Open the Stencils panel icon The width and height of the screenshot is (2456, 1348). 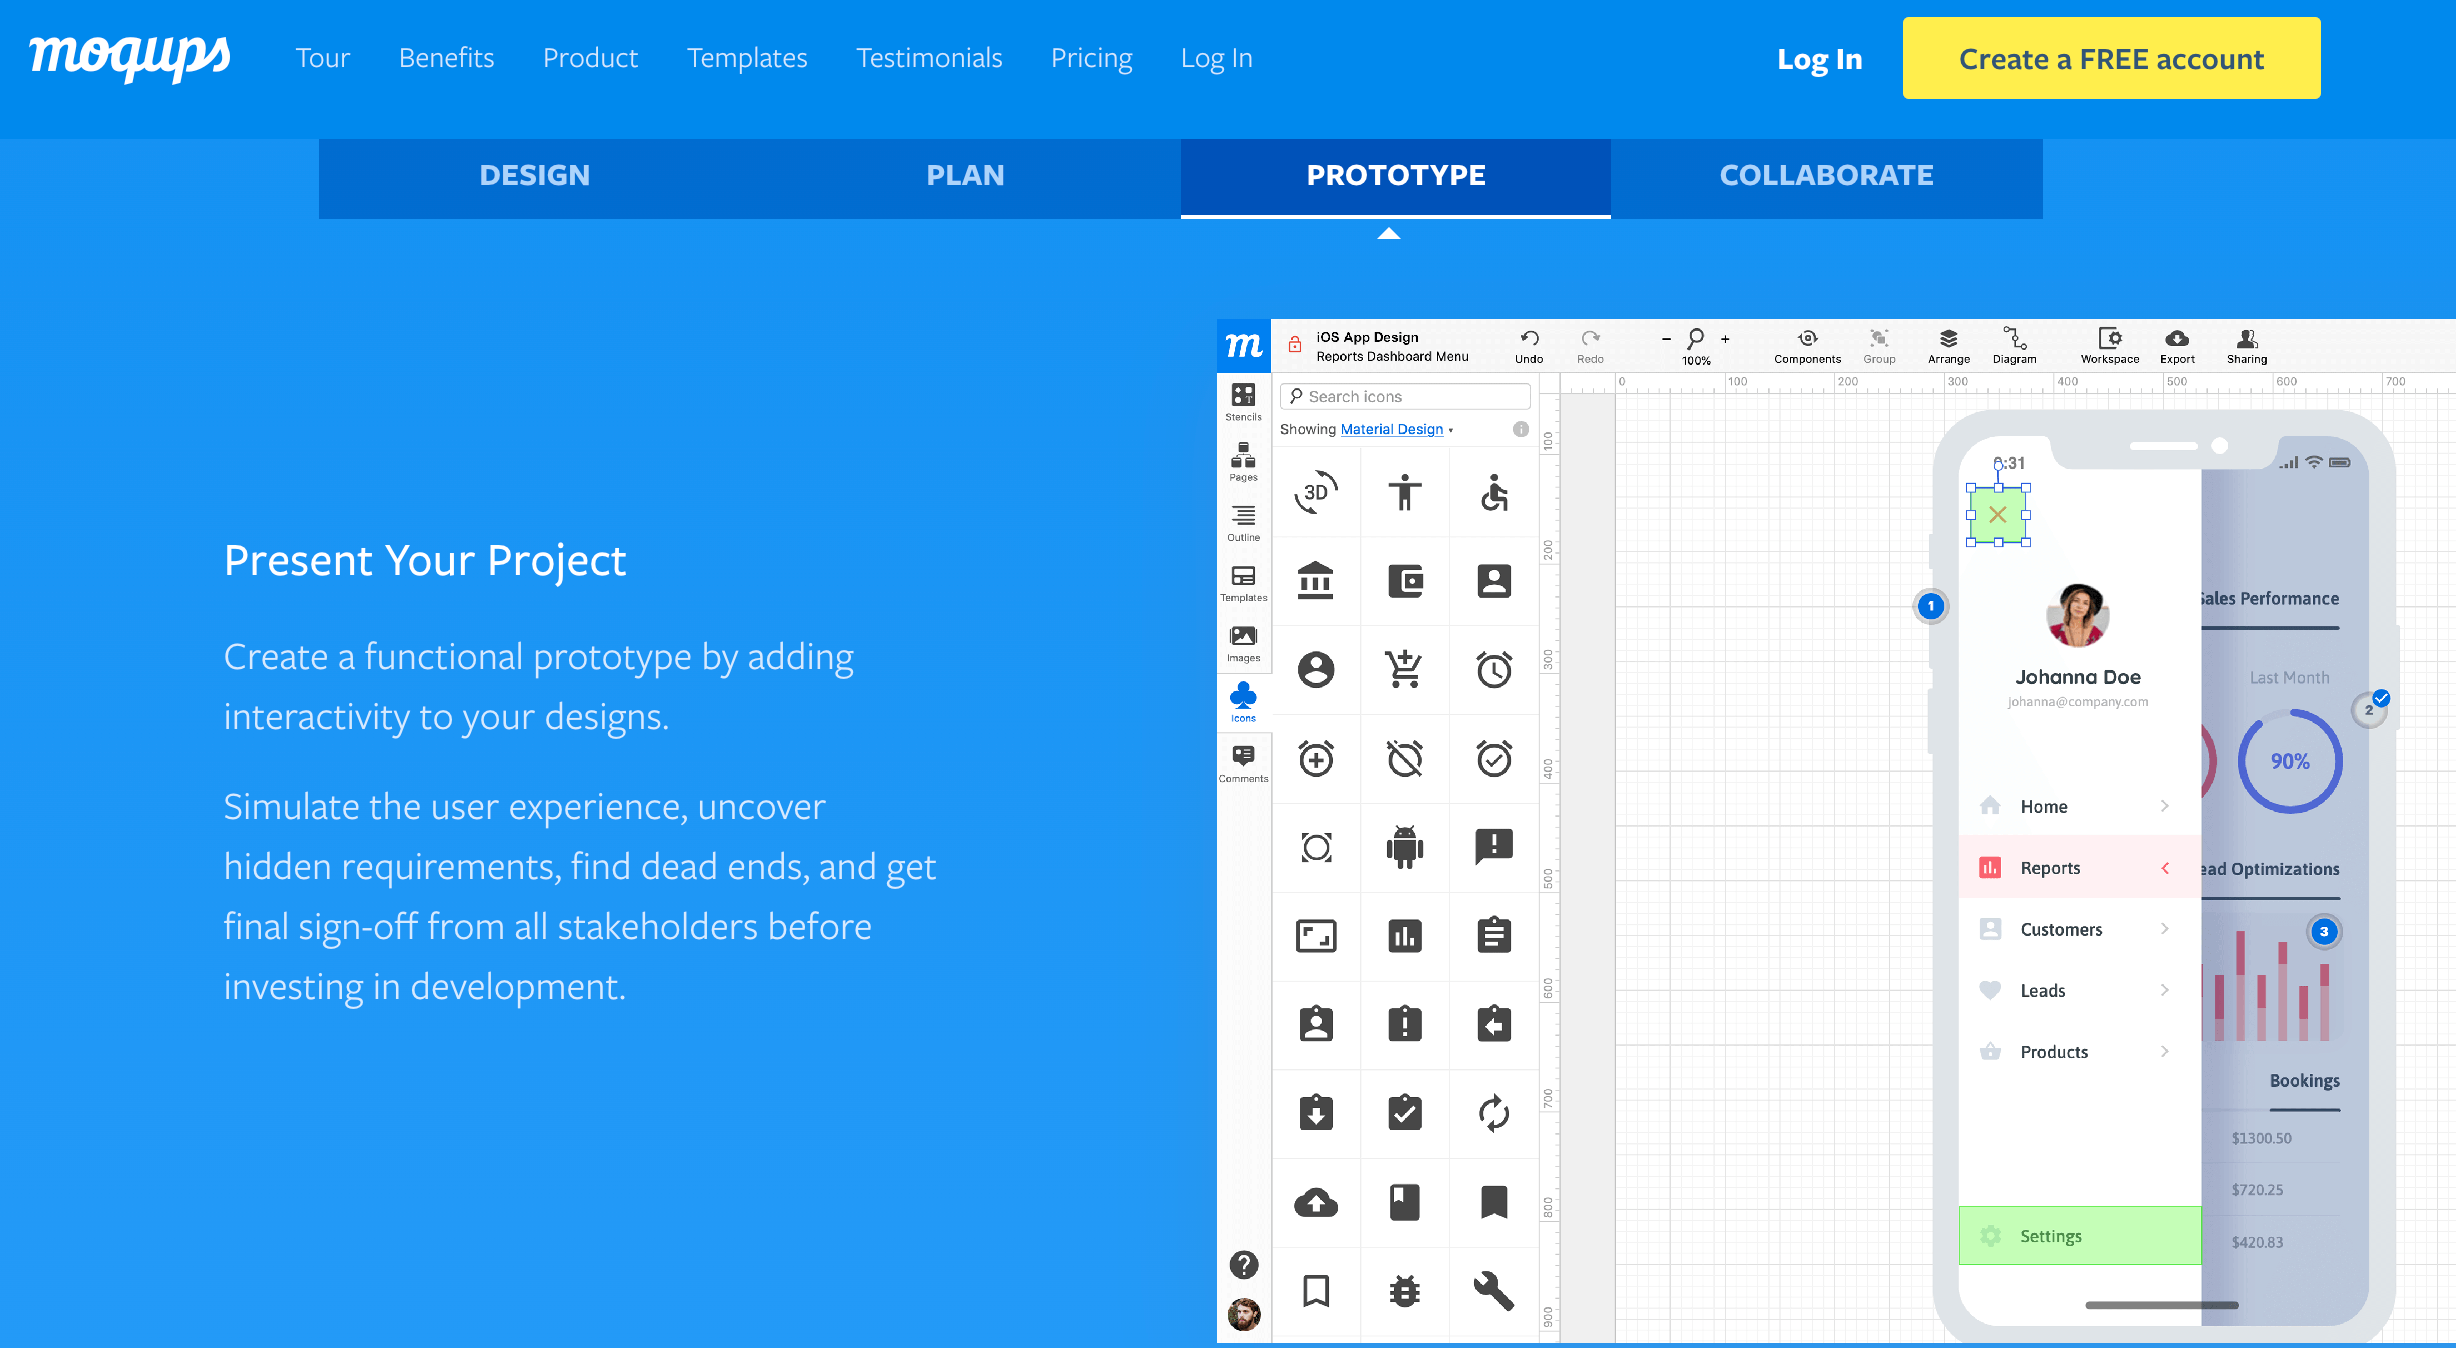pyautogui.click(x=1243, y=401)
